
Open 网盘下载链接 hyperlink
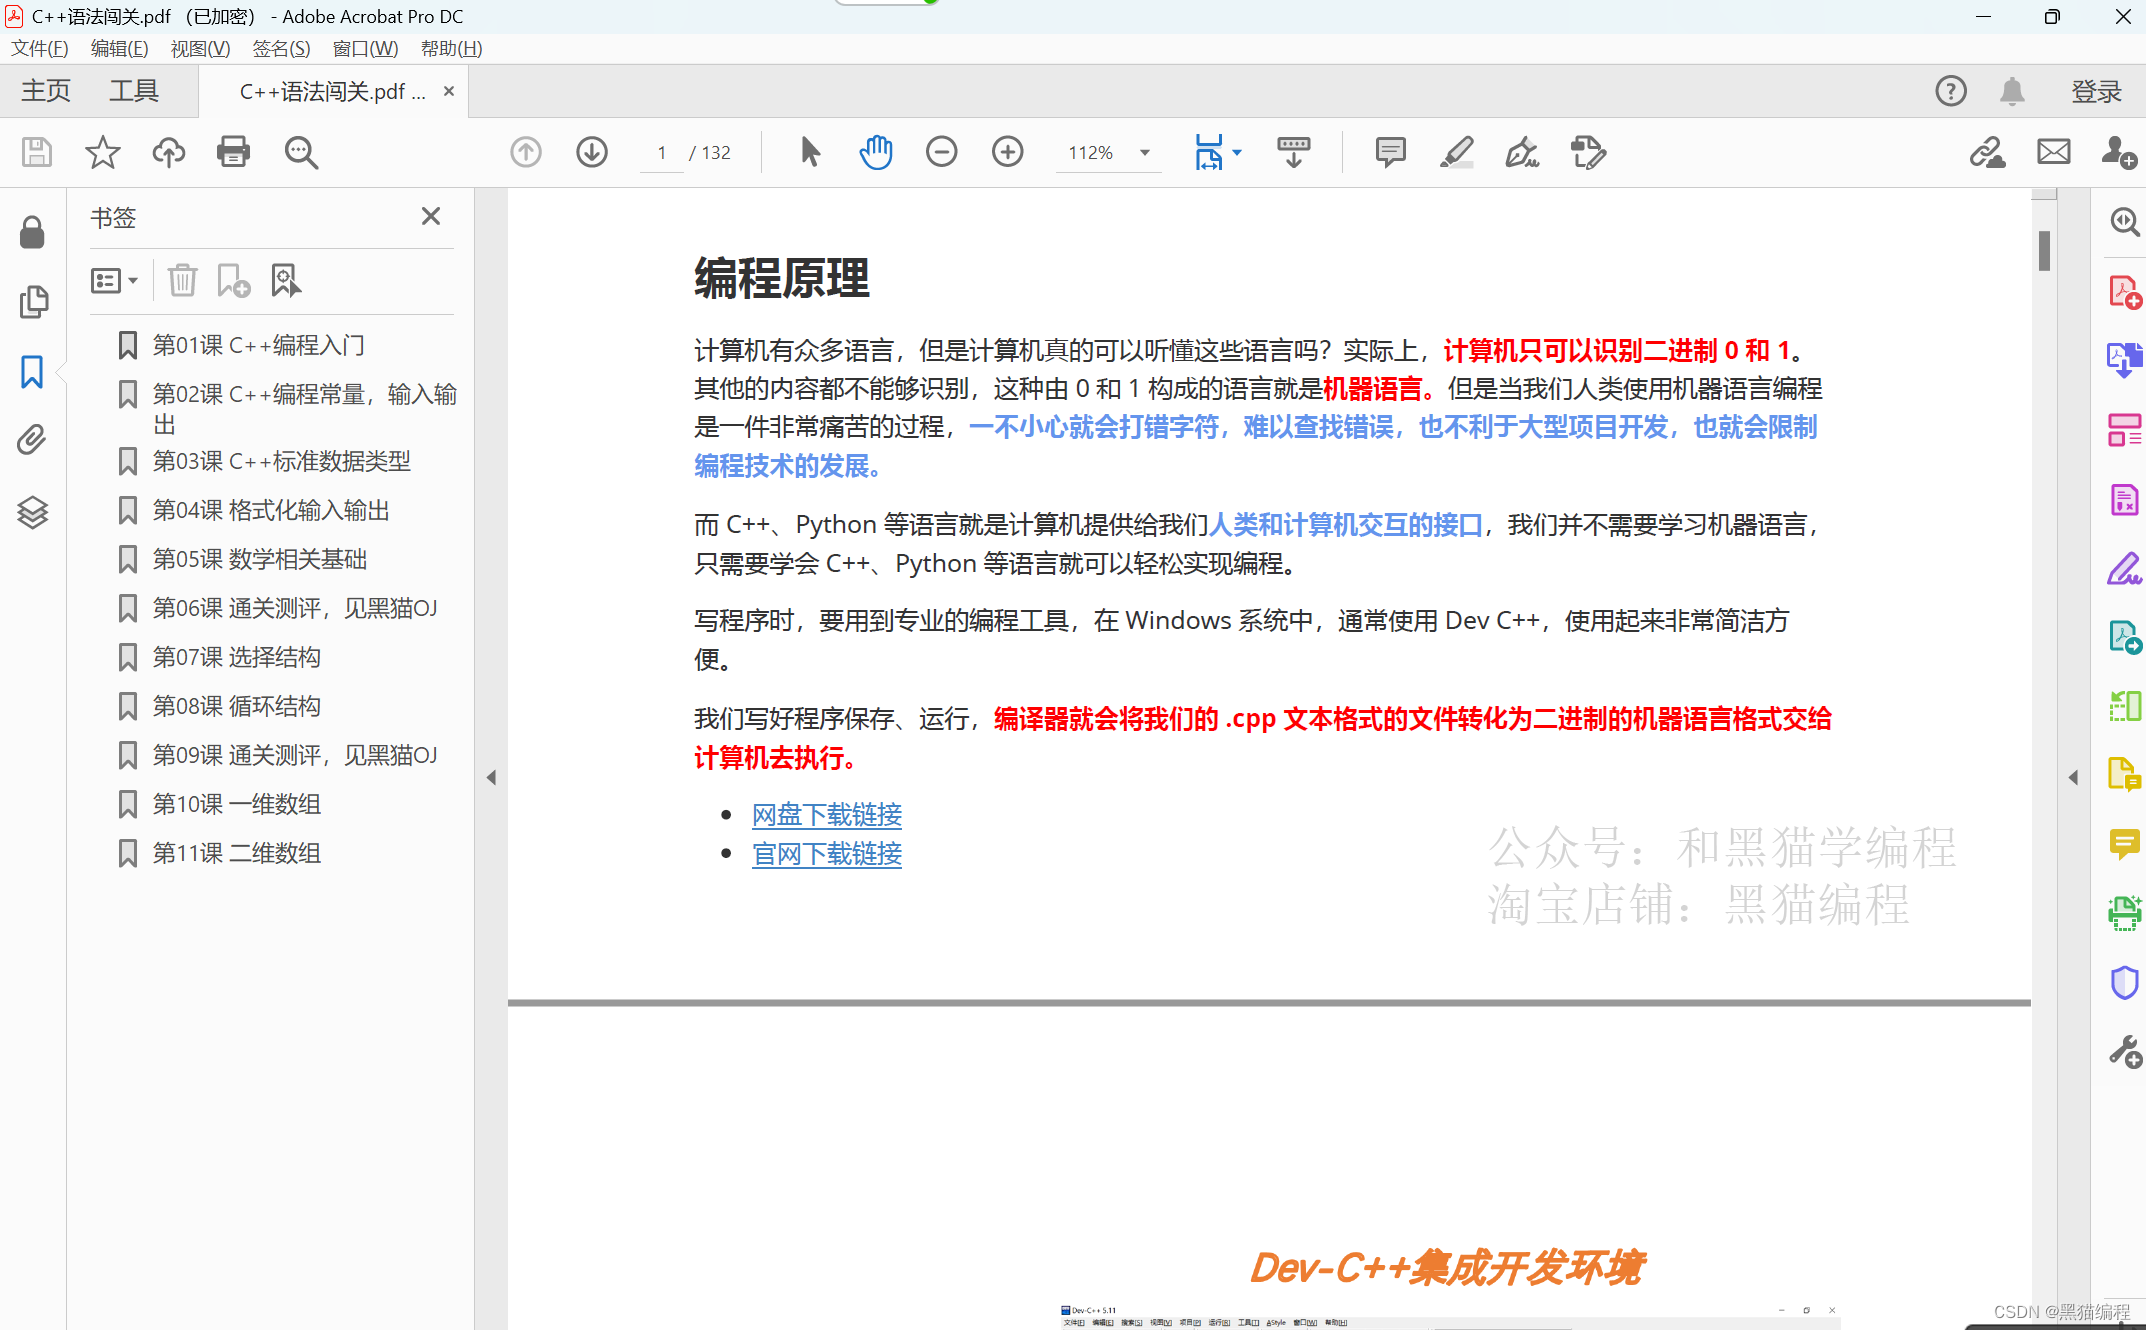[x=826, y=815]
